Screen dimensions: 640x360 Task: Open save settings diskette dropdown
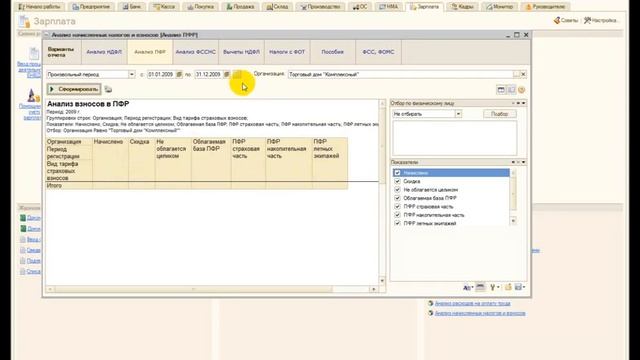coord(520,287)
